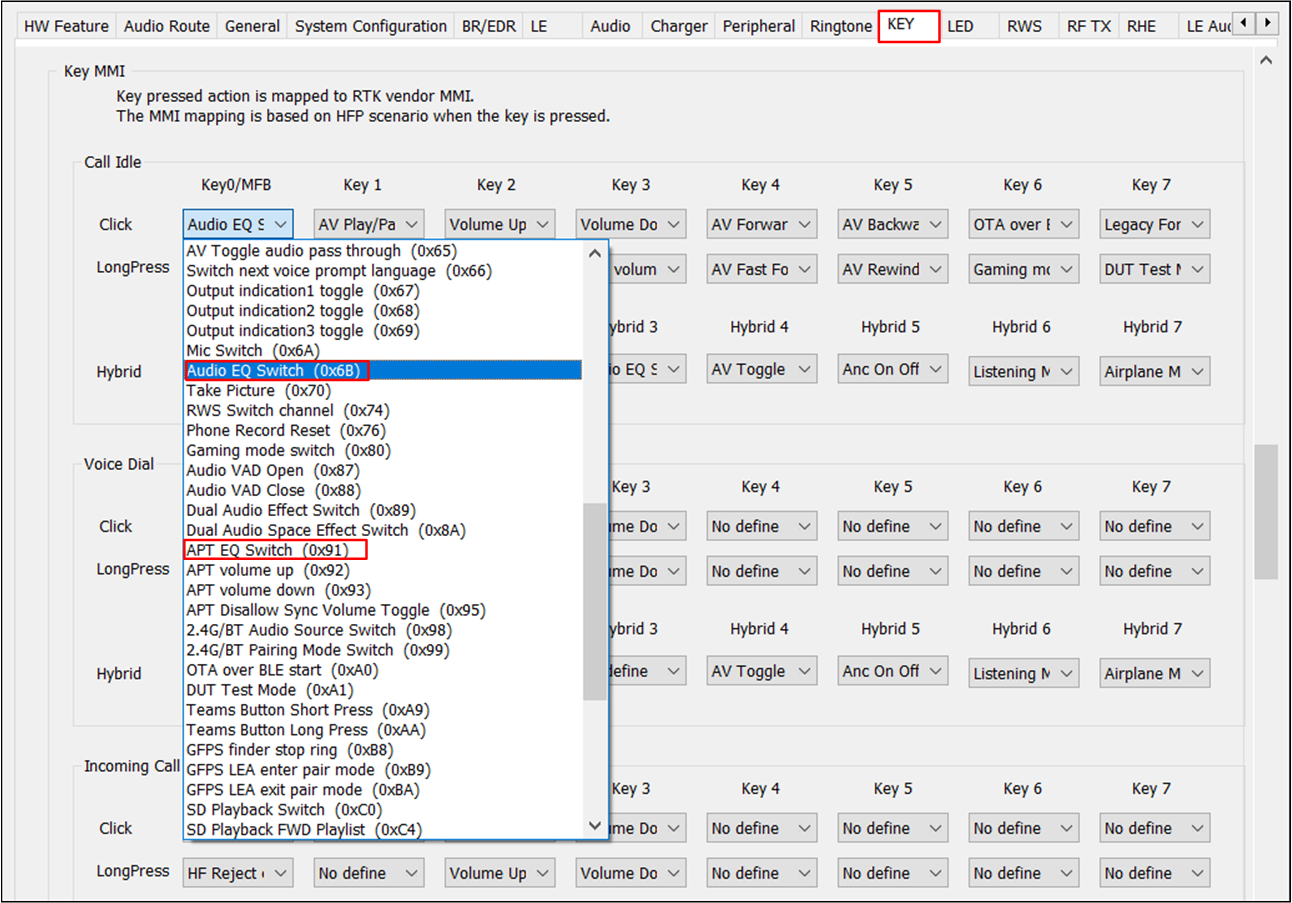Expand Call Idle LongPress Key 7 DUT Test dropdown
This screenshot has height=903, width=1292.
point(1155,269)
